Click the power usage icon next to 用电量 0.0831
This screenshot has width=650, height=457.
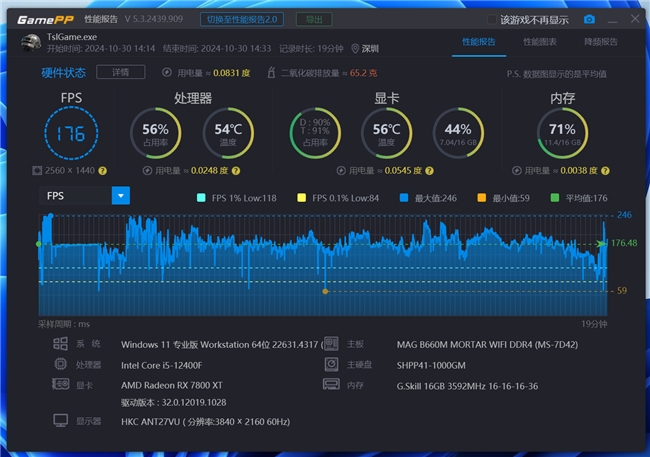pyautogui.click(x=167, y=73)
